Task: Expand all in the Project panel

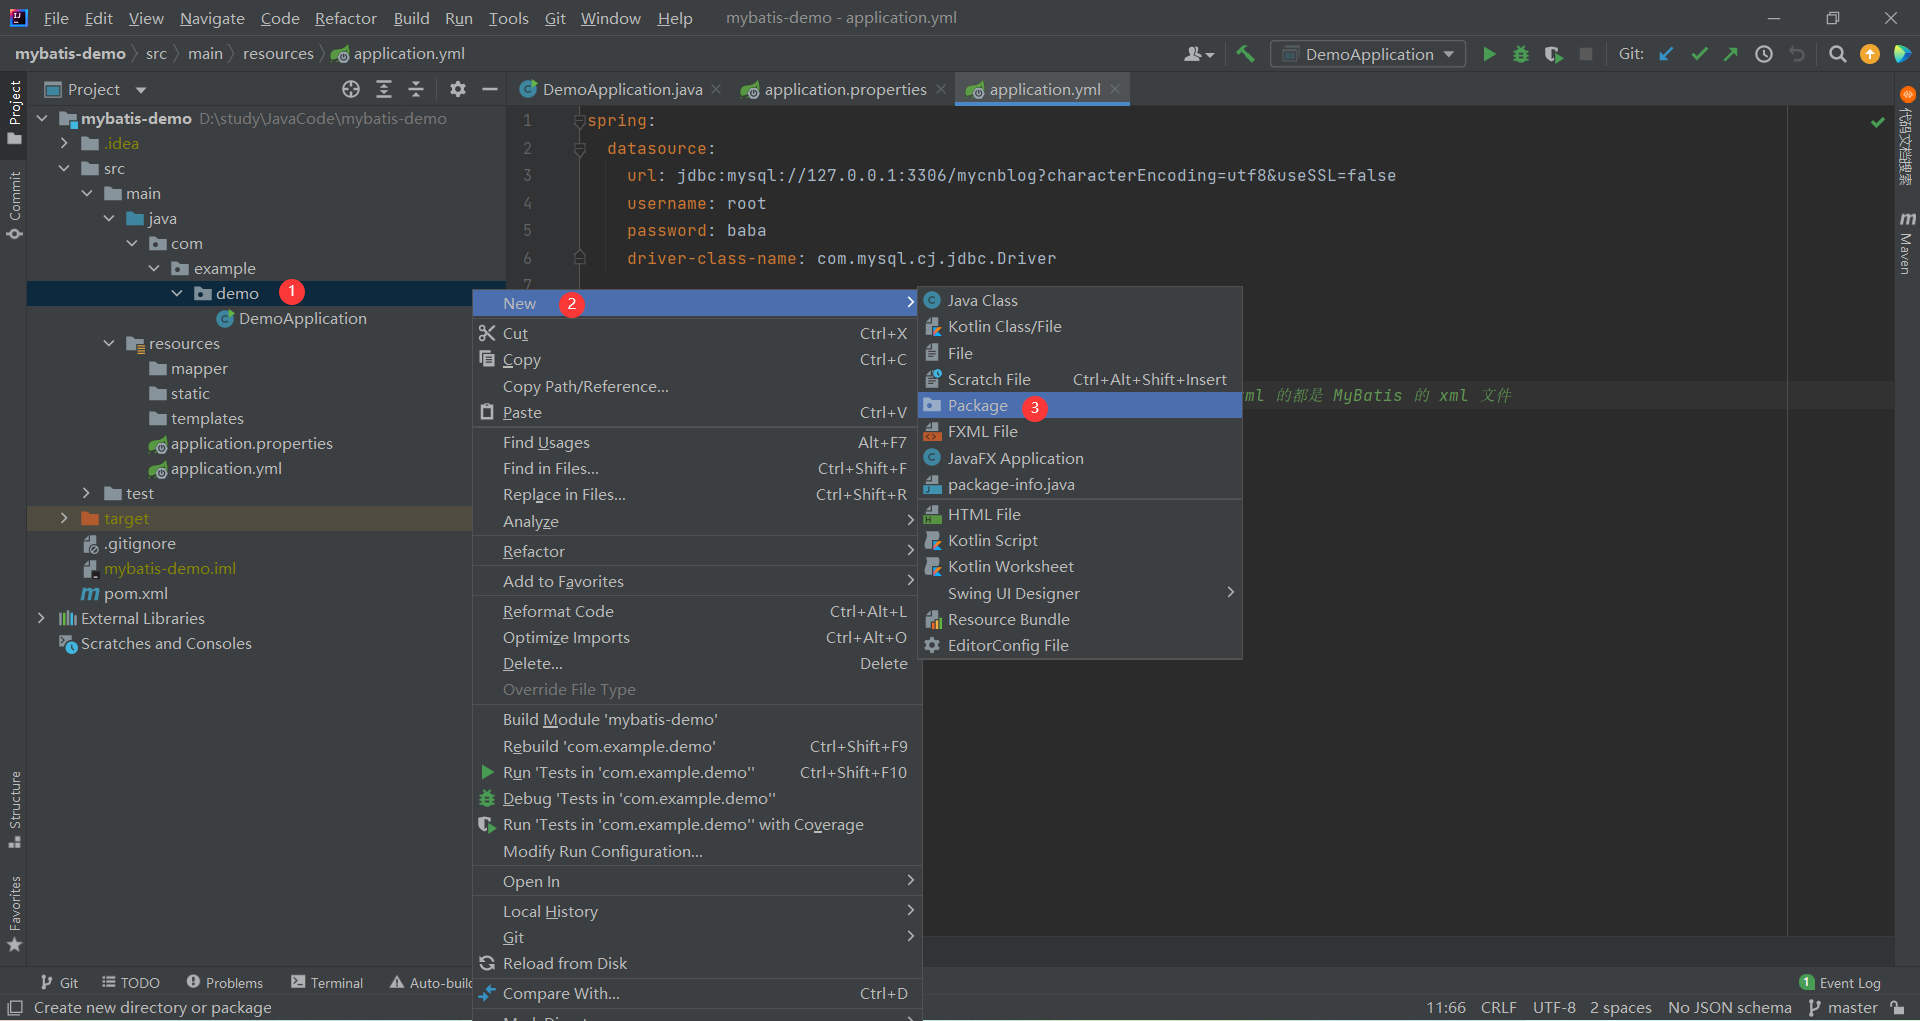Action: click(384, 89)
